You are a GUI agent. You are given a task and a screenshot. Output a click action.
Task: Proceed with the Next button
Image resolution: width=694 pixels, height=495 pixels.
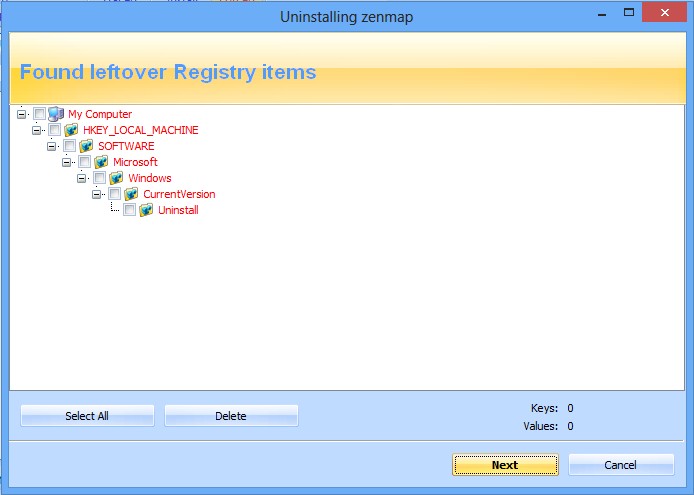(505, 465)
